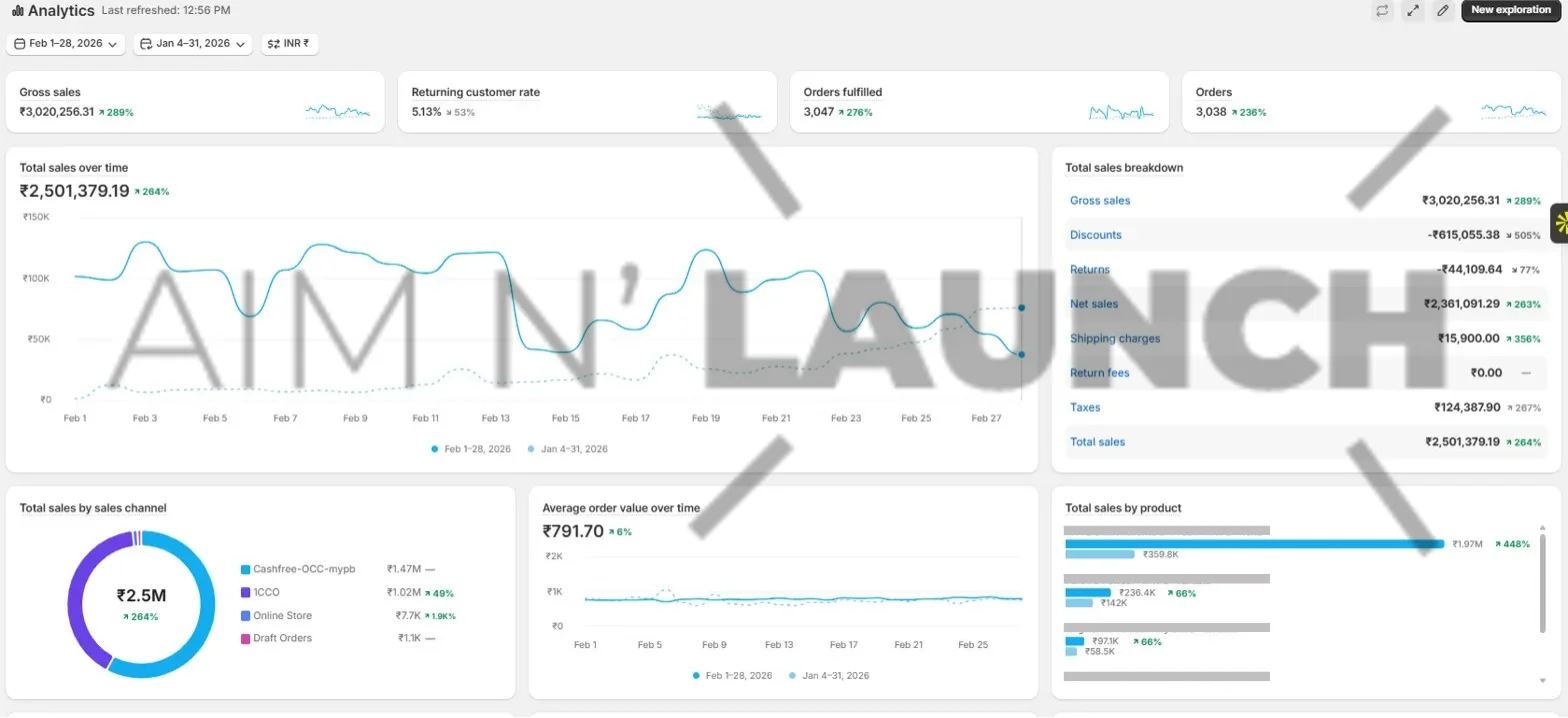Image resolution: width=1568 pixels, height=718 pixels.
Task: Click the refresh data icon
Action: [1382, 11]
